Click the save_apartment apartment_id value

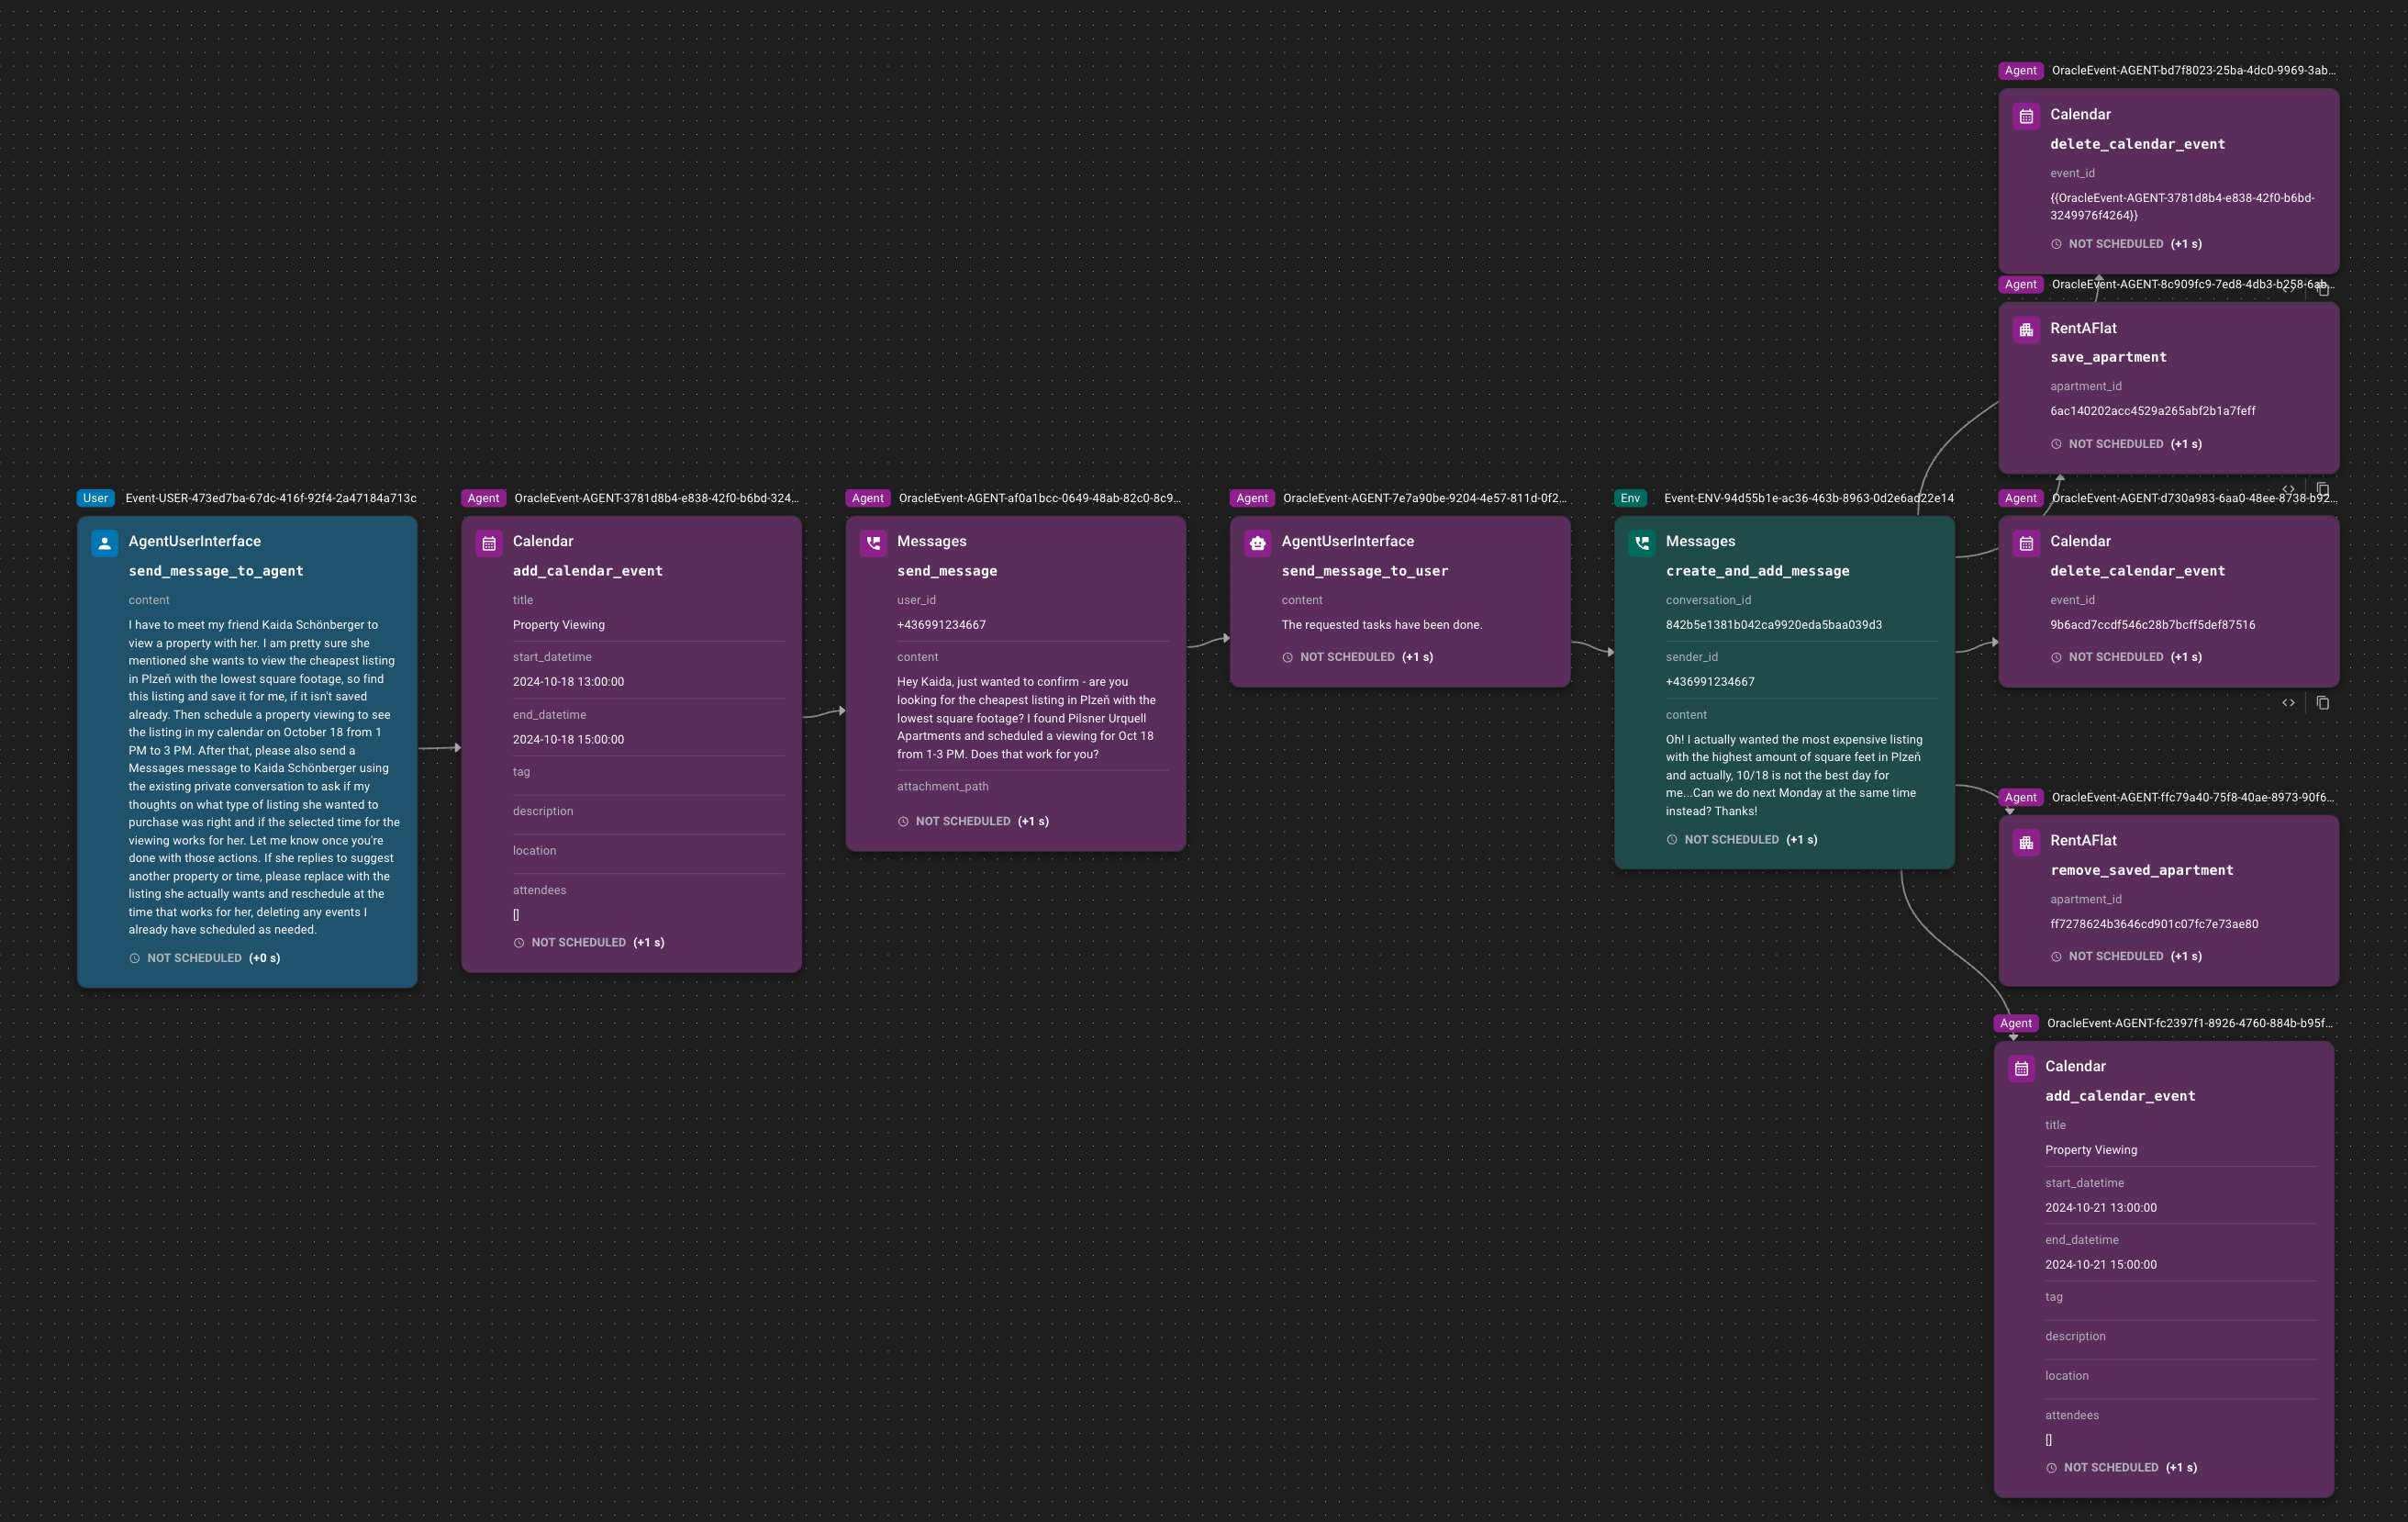pyautogui.click(x=2152, y=410)
